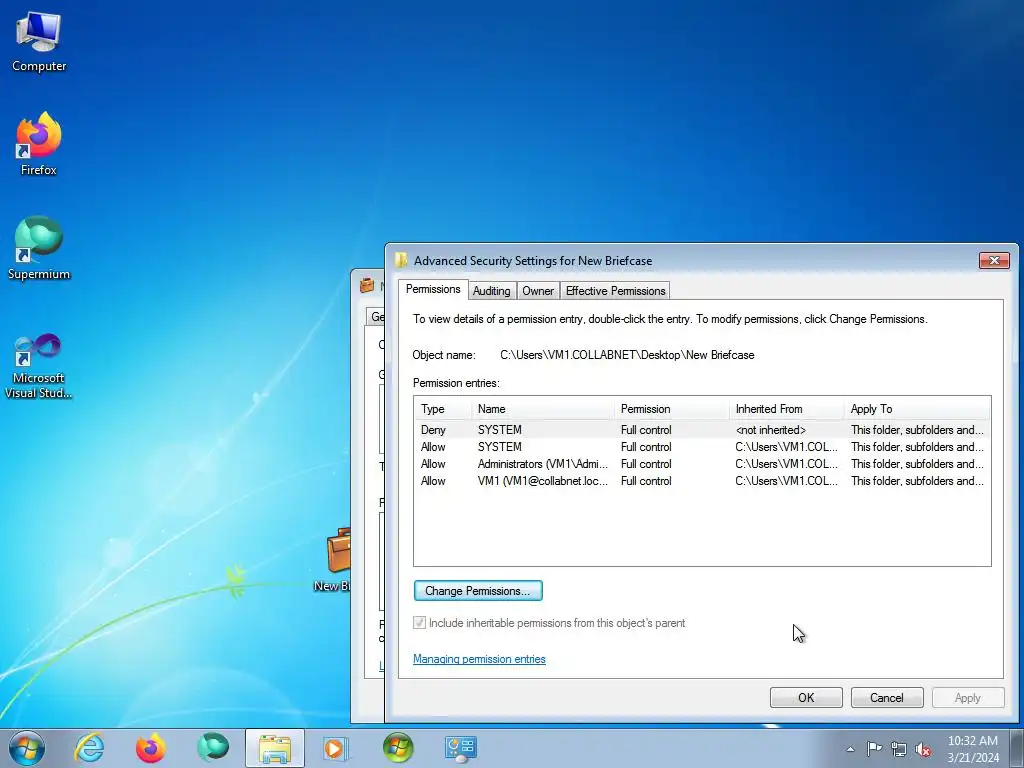The width and height of the screenshot is (1024, 768).
Task: Sort by the Type column header
Action: click(x=443, y=409)
